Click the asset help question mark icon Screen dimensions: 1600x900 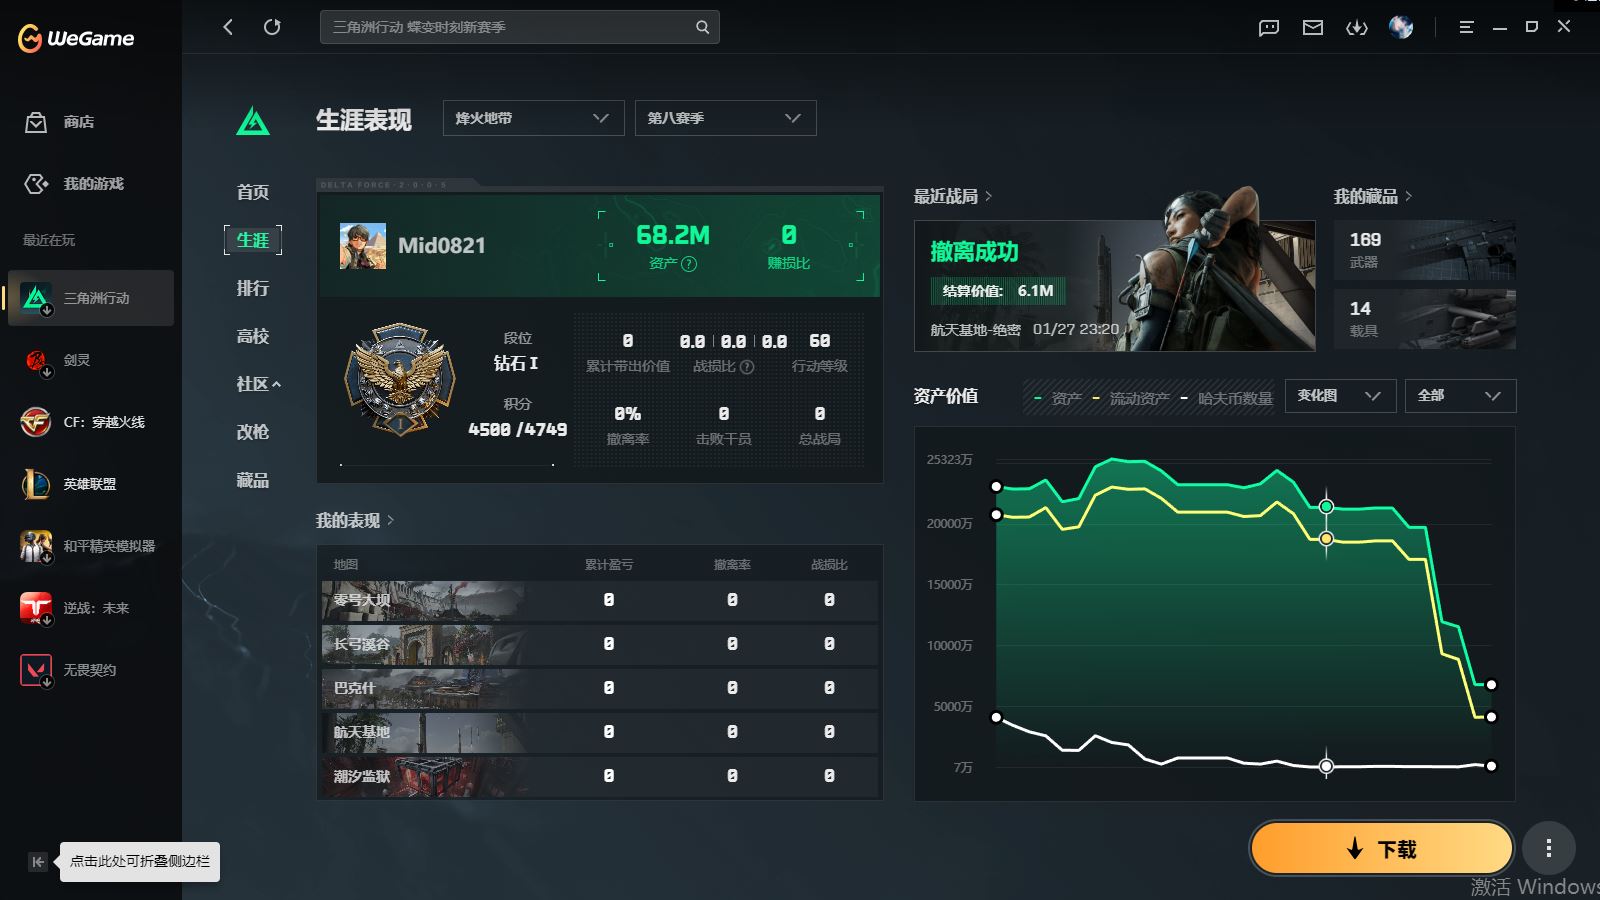(x=689, y=264)
